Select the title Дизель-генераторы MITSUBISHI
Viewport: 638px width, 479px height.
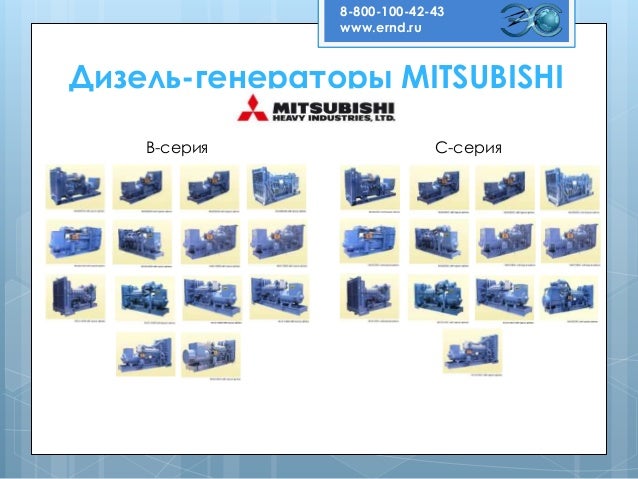[x=316, y=77]
